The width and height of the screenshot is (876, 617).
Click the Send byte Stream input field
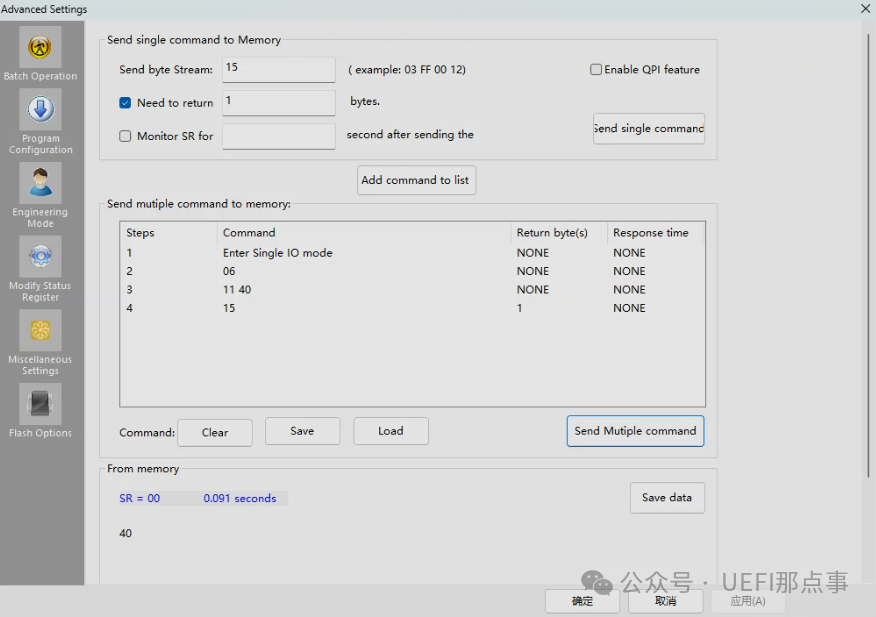[278, 69]
